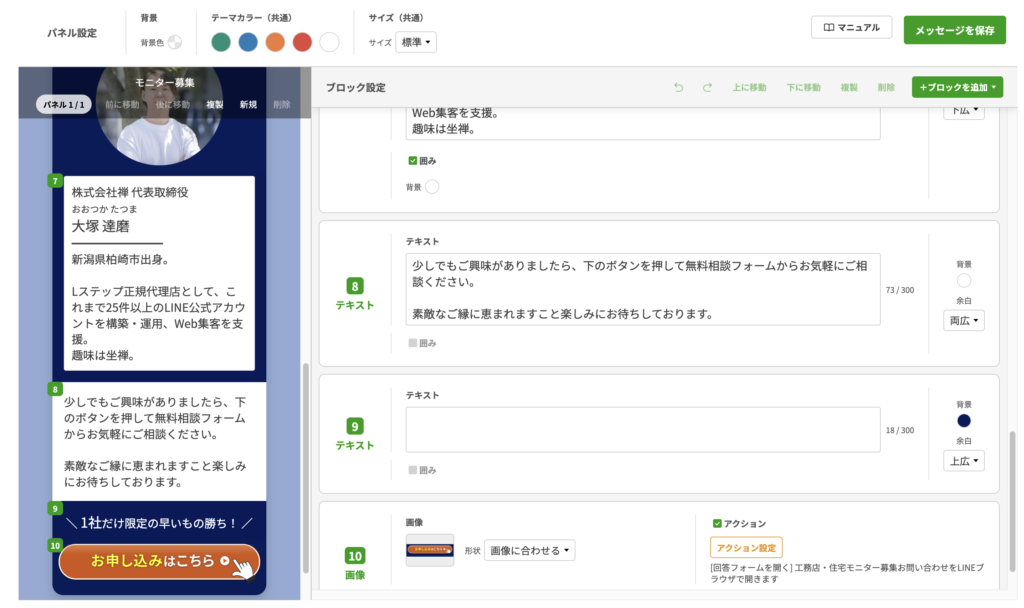The image size is (1024, 608).
Task: Select the block 9 number badge in settings
Action: (x=355, y=425)
